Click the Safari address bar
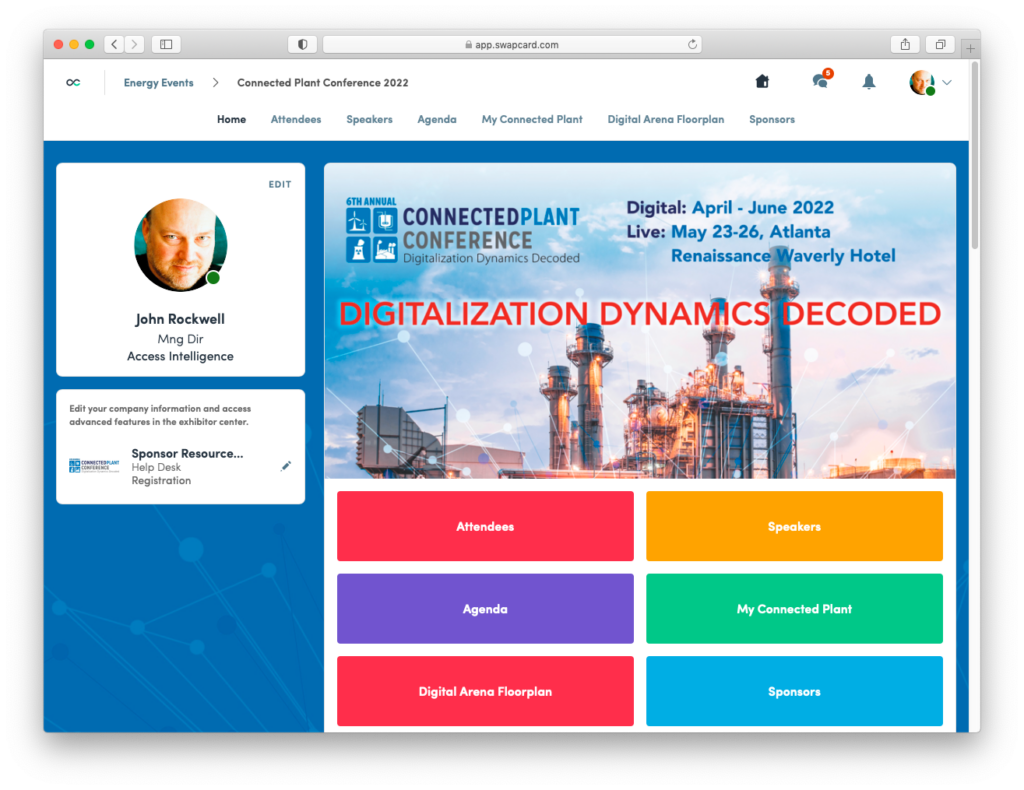 pyautogui.click(x=510, y=44)
